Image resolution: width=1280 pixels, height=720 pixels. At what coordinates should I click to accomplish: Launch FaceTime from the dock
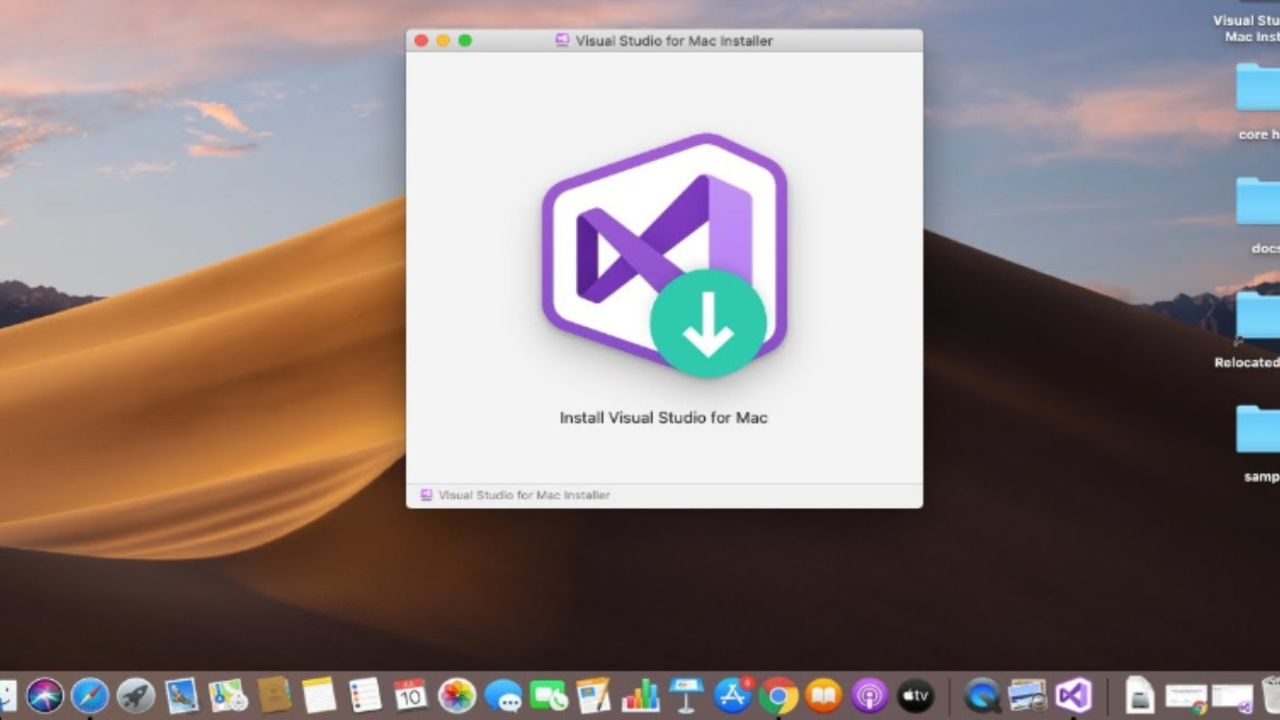point(548,694)
